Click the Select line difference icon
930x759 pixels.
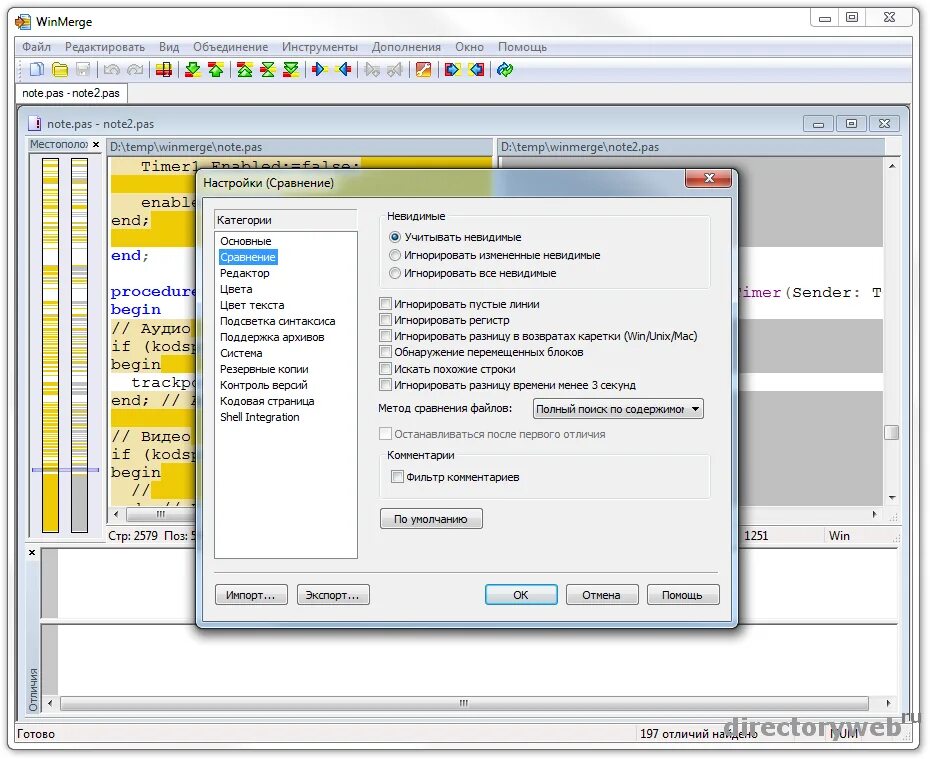tap(164, 69)
